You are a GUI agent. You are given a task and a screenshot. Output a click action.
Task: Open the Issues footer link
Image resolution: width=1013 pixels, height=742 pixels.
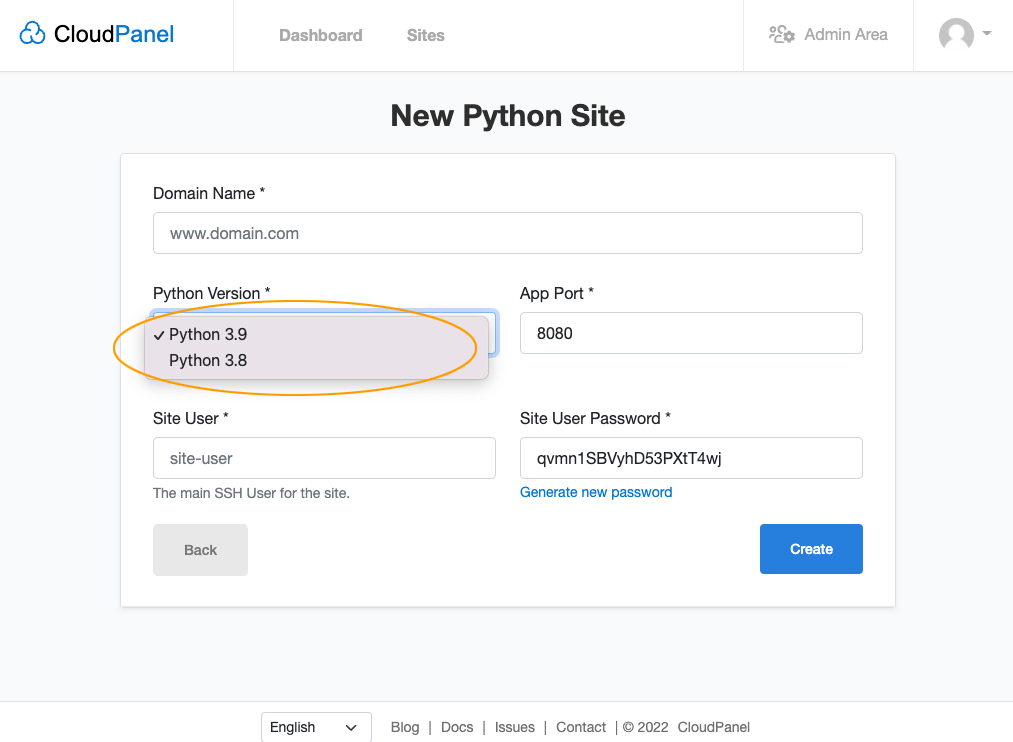pos(515,727)
